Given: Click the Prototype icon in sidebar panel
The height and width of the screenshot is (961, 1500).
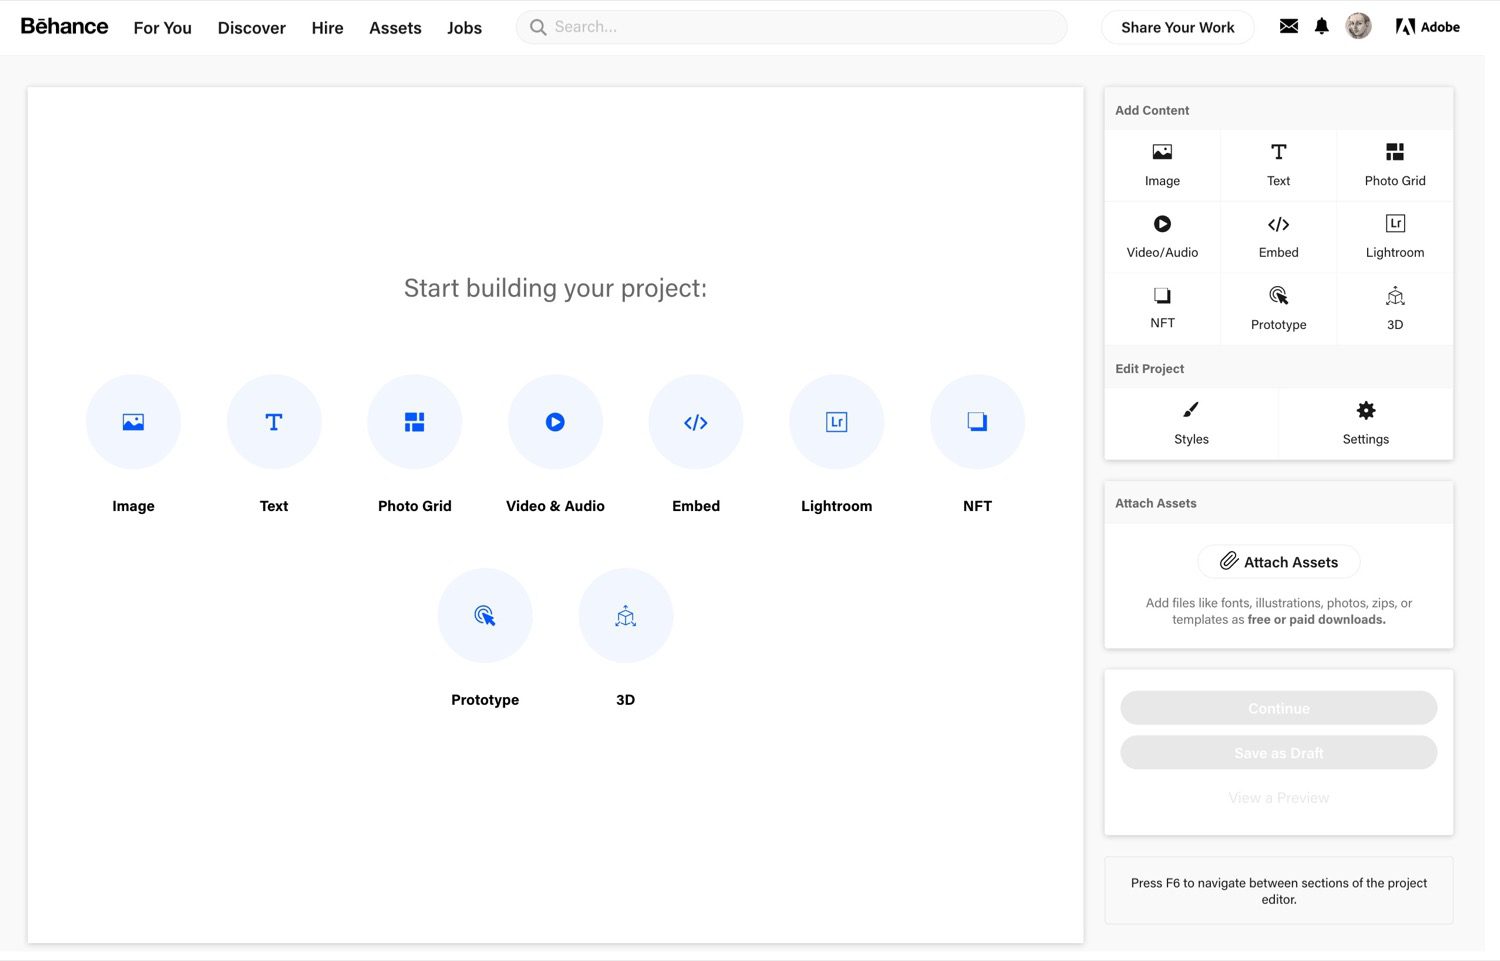Looking at the screenshot, I should coord(1278,295).
